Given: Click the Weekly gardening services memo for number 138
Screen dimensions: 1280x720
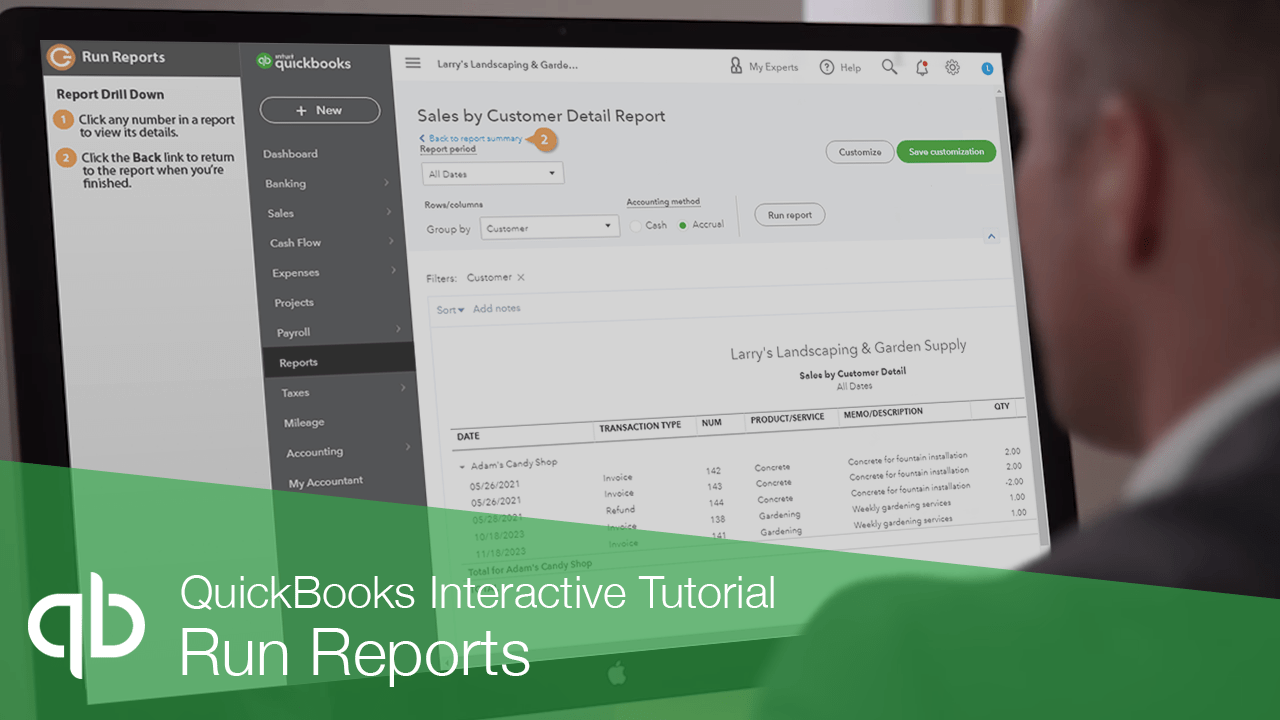Looking at the screenshot, I should [x=902, y=506].
